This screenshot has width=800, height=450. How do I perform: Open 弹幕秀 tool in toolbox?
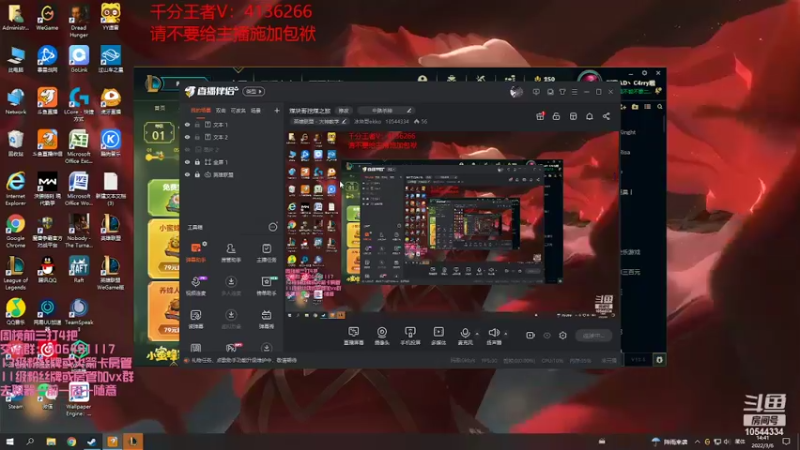pos(266,319)
